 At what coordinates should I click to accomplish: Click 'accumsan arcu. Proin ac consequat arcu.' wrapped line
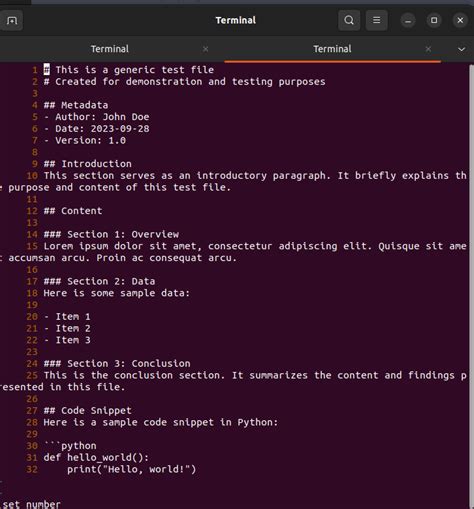tap(122, 258)
